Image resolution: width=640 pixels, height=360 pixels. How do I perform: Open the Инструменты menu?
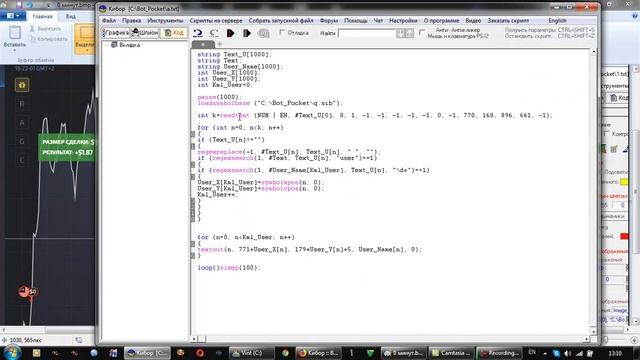165,20
